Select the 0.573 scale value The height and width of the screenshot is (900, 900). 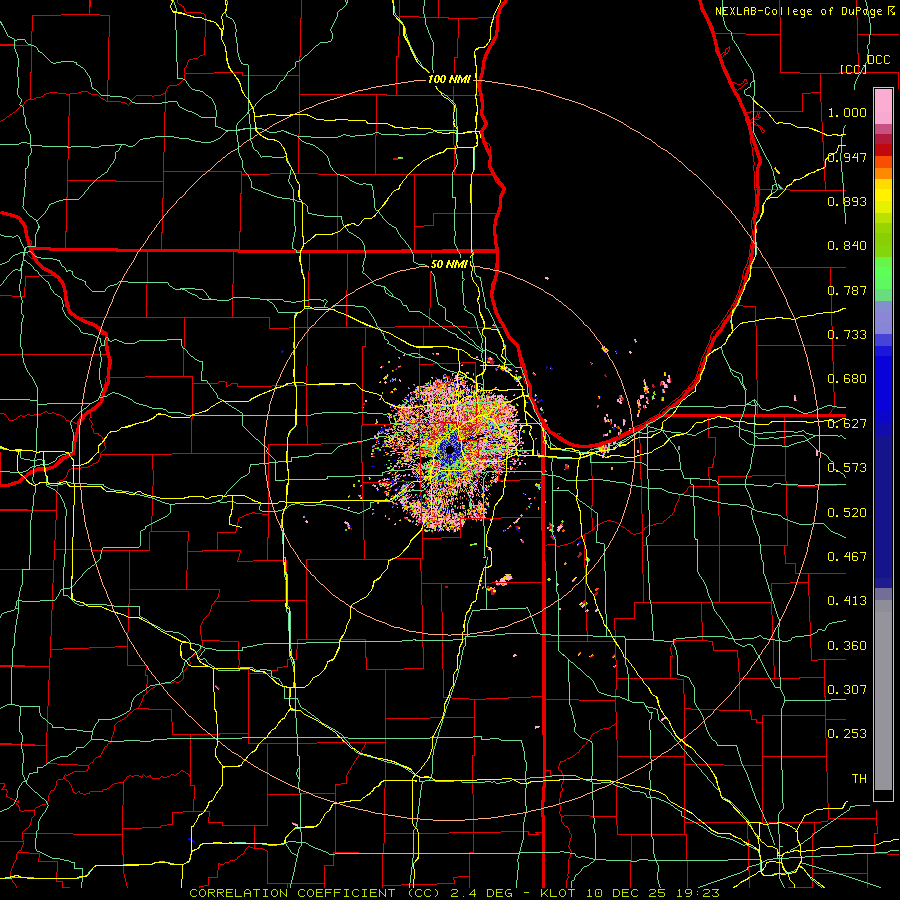coord(847,468)
